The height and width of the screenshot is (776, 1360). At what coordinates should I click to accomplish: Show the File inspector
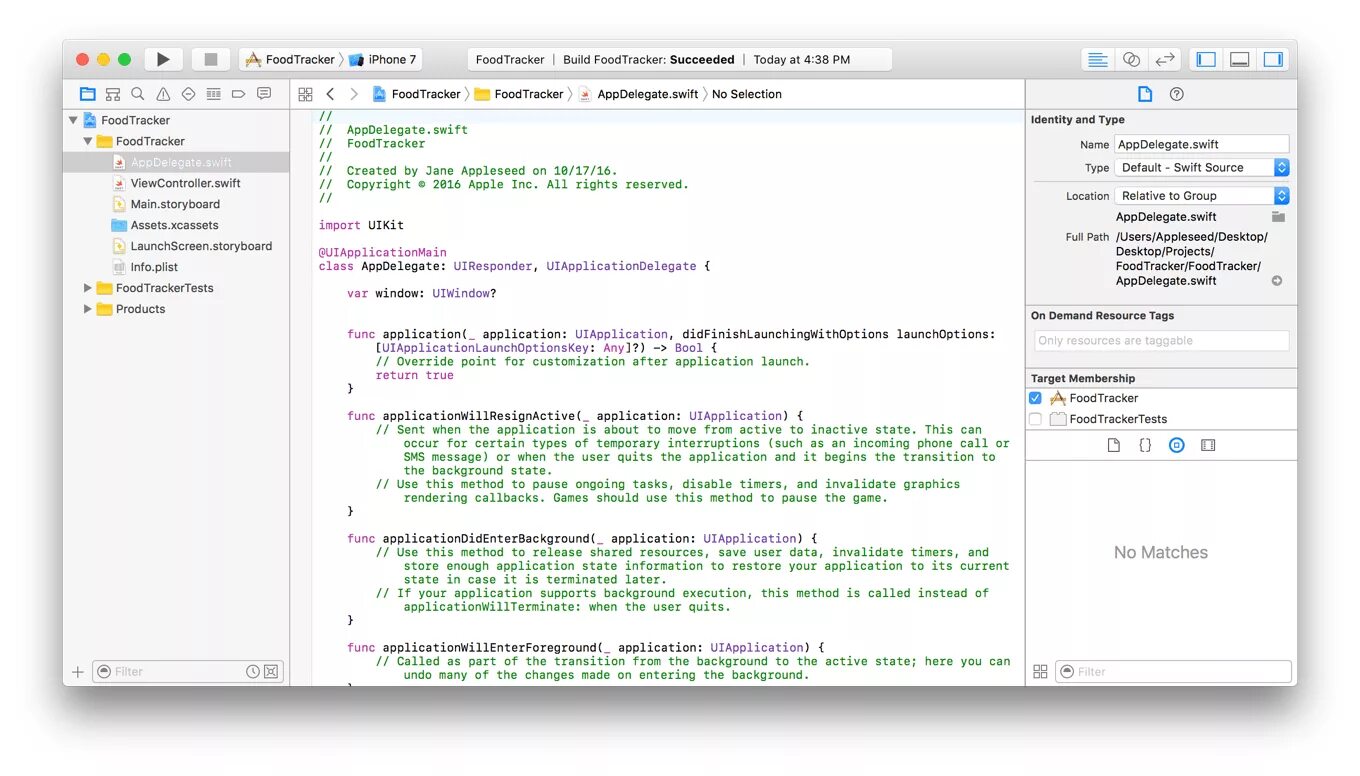tap(1145, 94)
